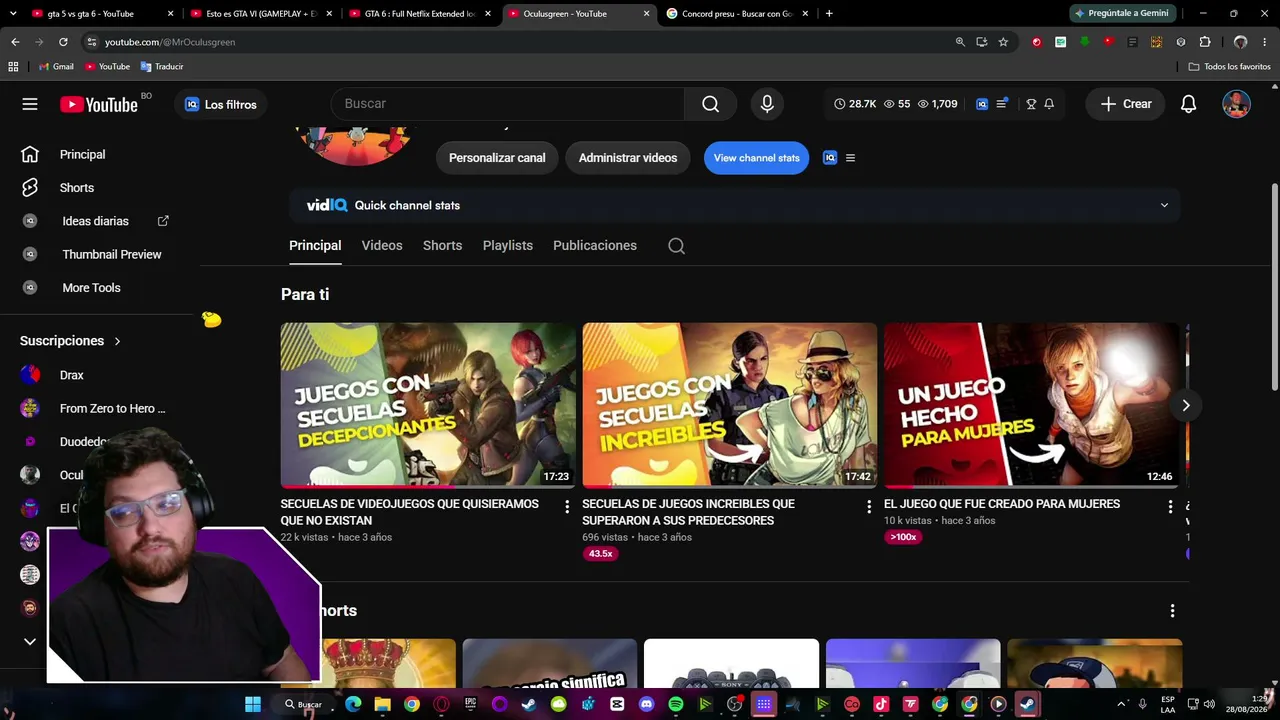
Task: Expand the Suscripciones section
Action: click(70, 341)
